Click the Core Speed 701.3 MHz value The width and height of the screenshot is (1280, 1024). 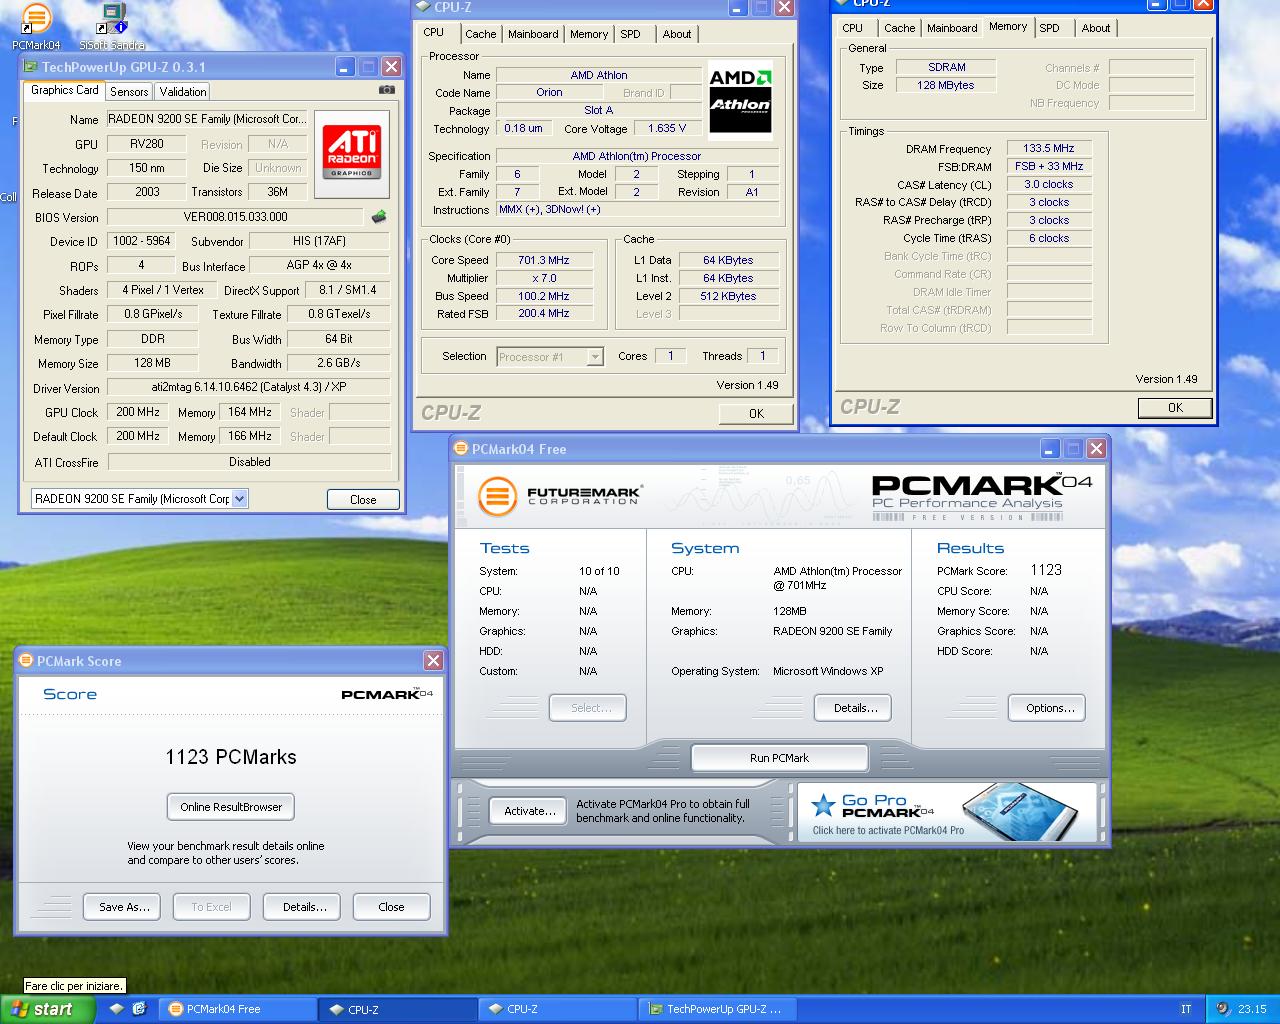544,260
